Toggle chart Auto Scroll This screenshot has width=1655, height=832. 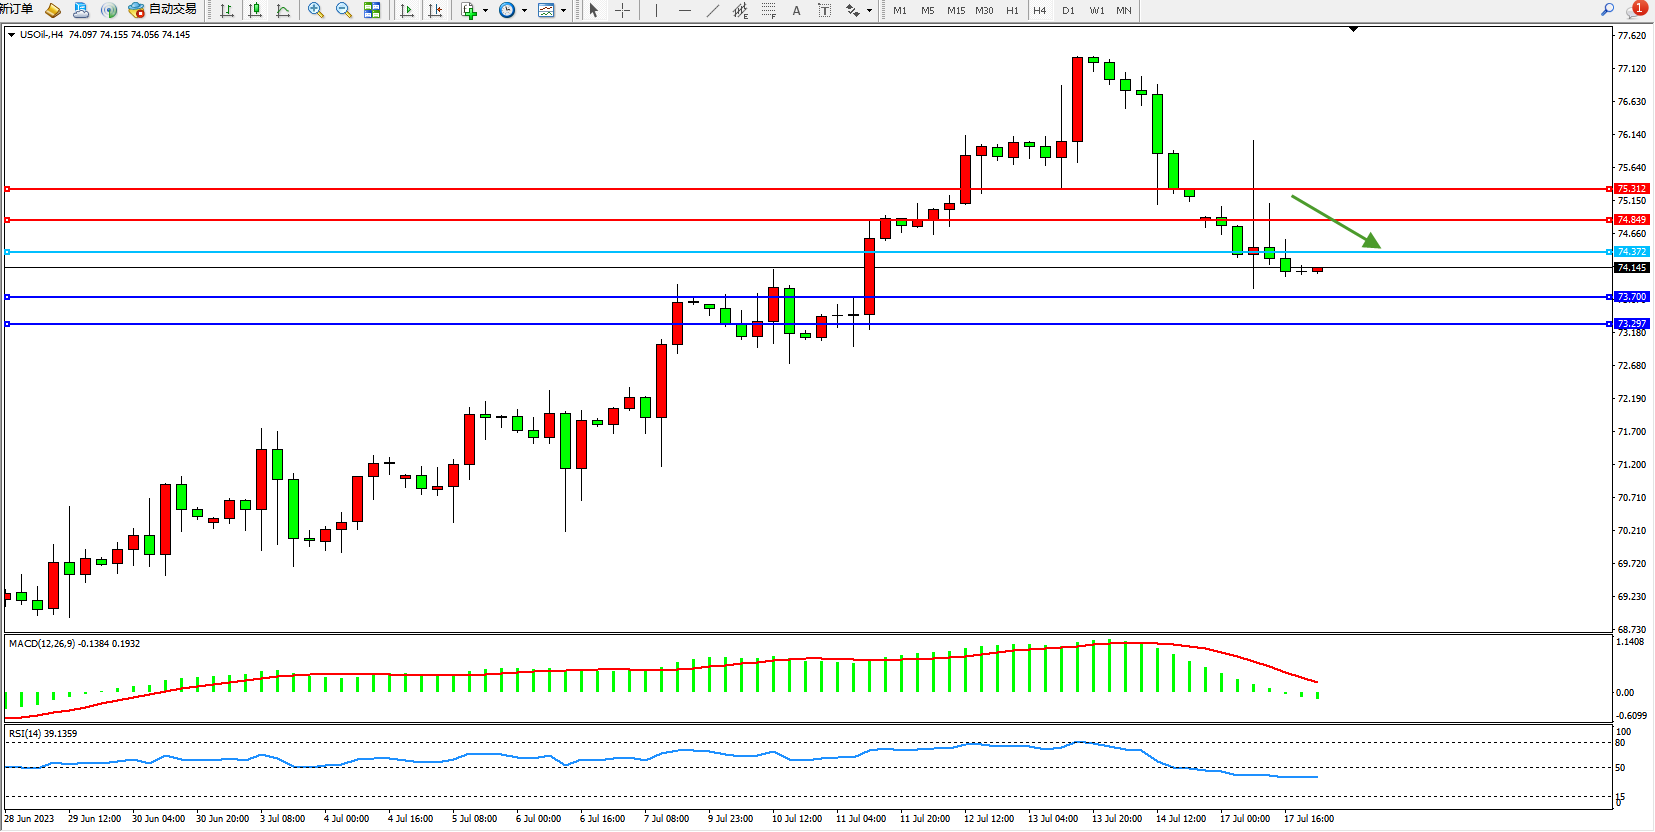[407, 10]
